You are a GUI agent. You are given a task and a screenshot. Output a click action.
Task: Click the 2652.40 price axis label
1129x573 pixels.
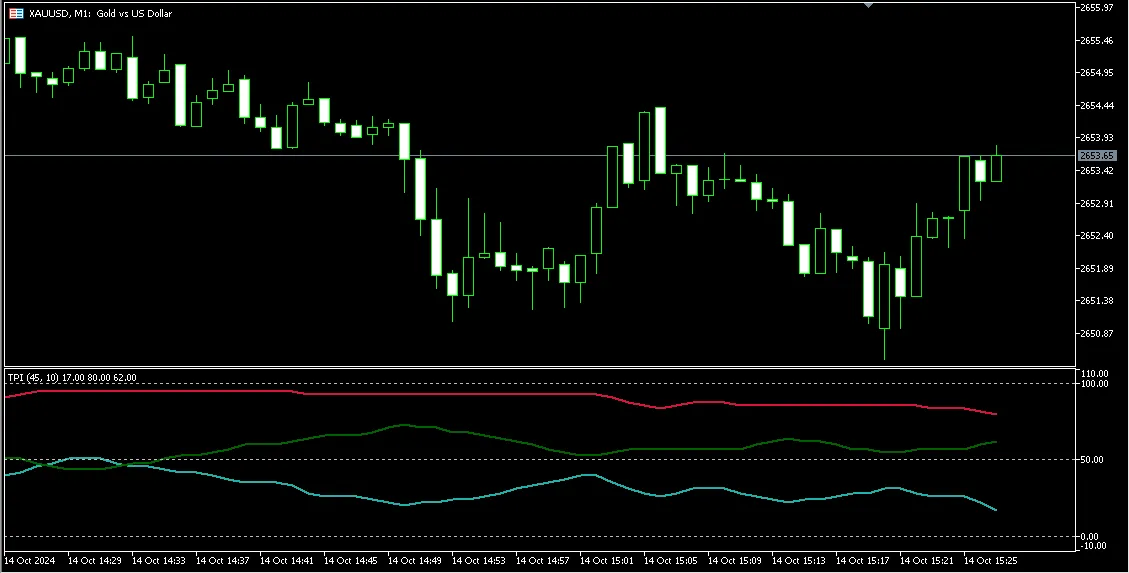point(1097,235)
